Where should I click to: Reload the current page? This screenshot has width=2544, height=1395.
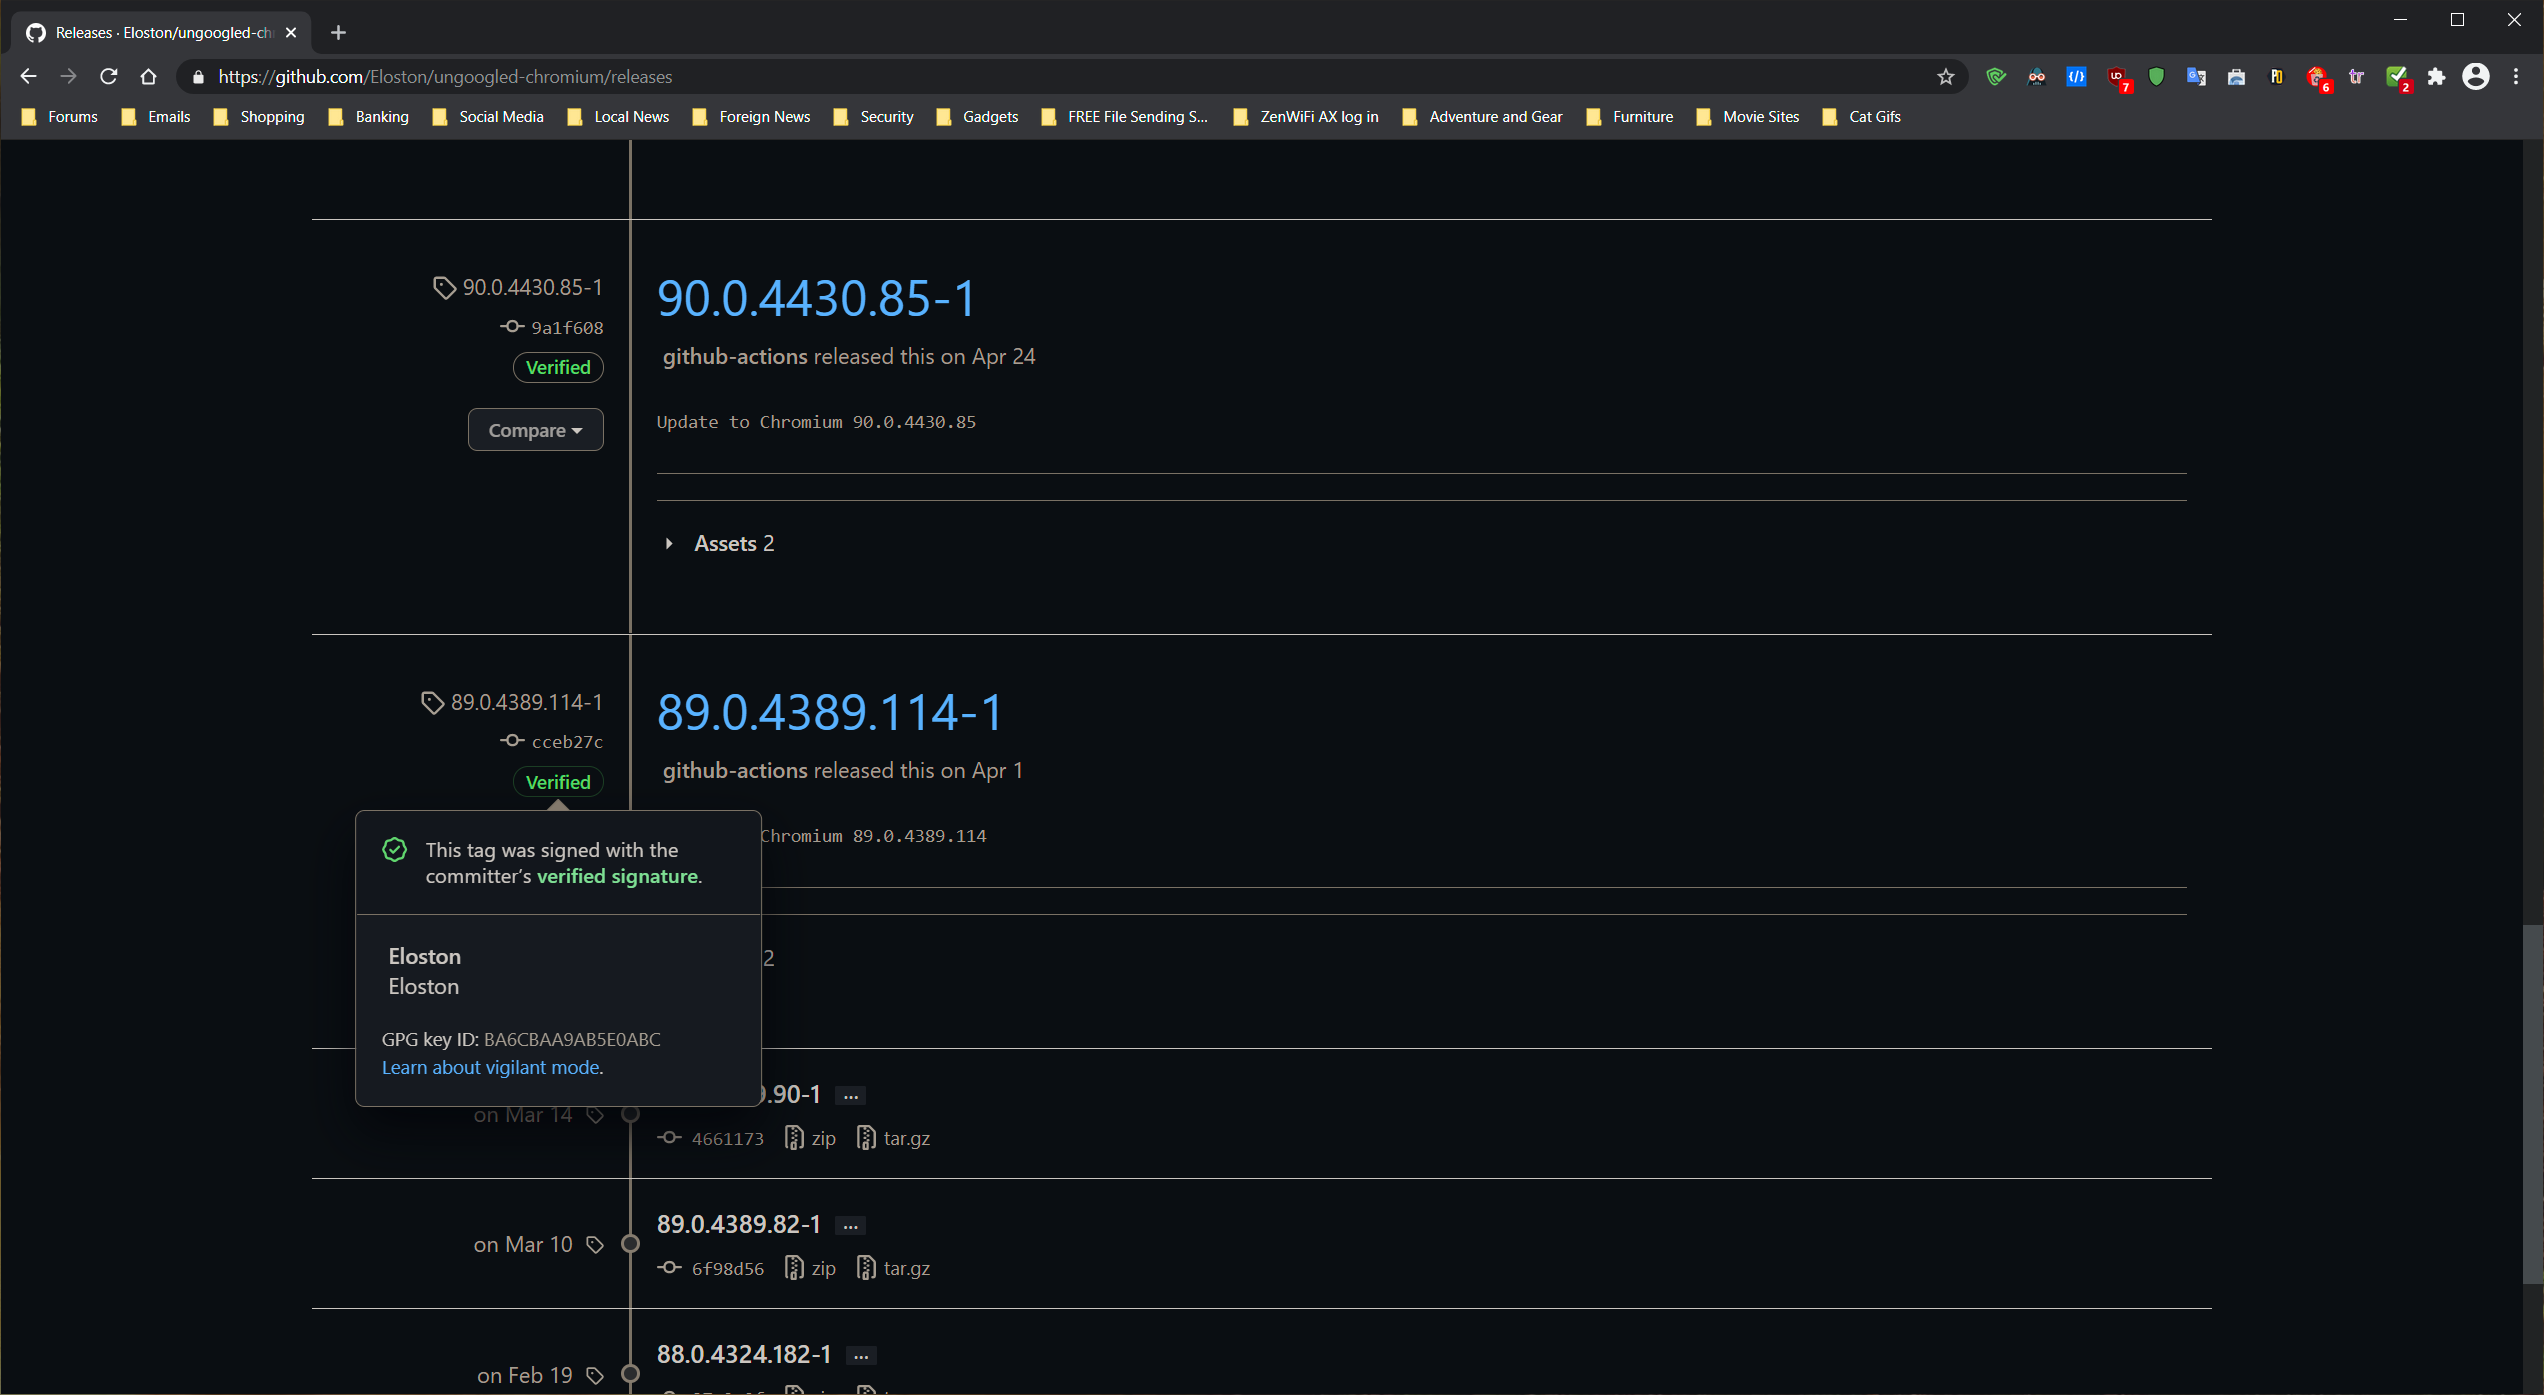tap(109, 77)
